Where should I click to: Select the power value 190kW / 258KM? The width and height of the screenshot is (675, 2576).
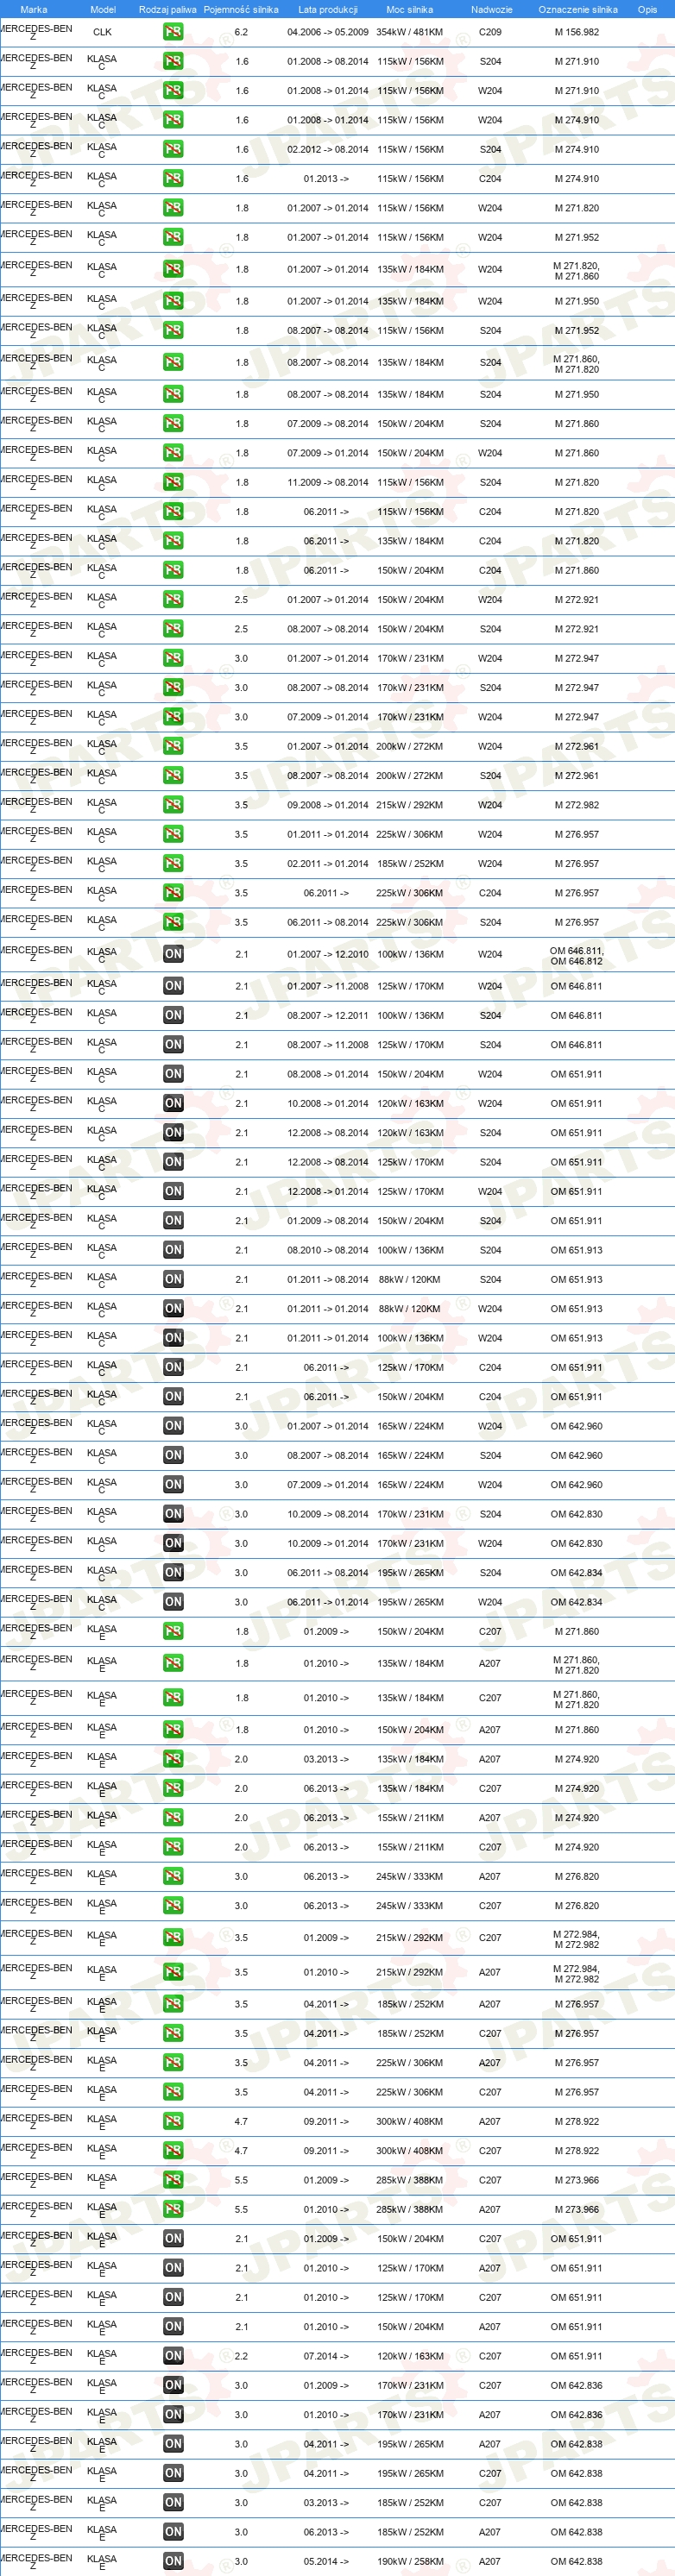coord(410,2562)
